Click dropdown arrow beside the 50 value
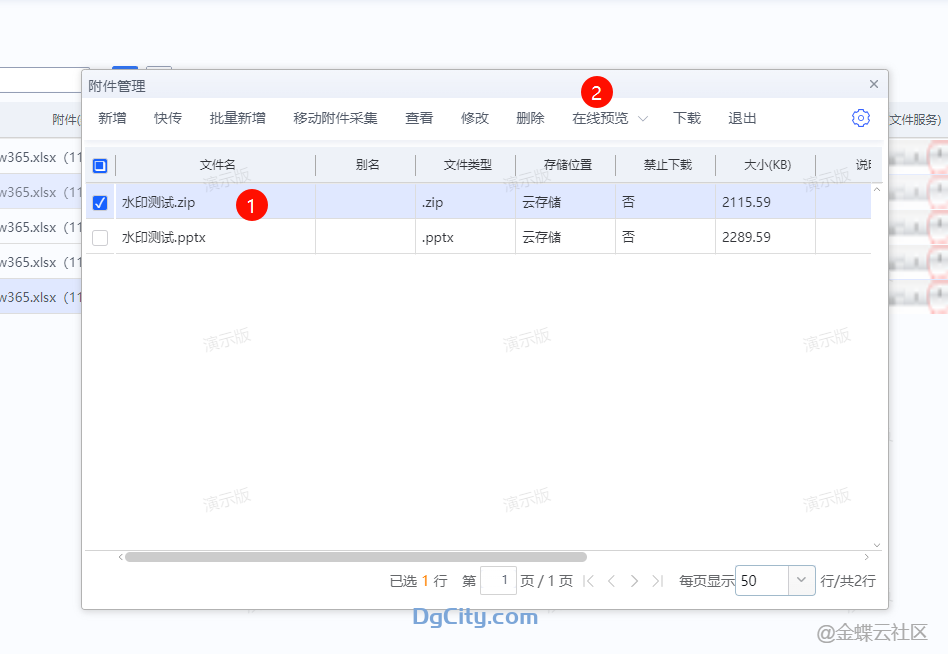The height and width of the screenshot is (654, 948). [x=799, y=580]
